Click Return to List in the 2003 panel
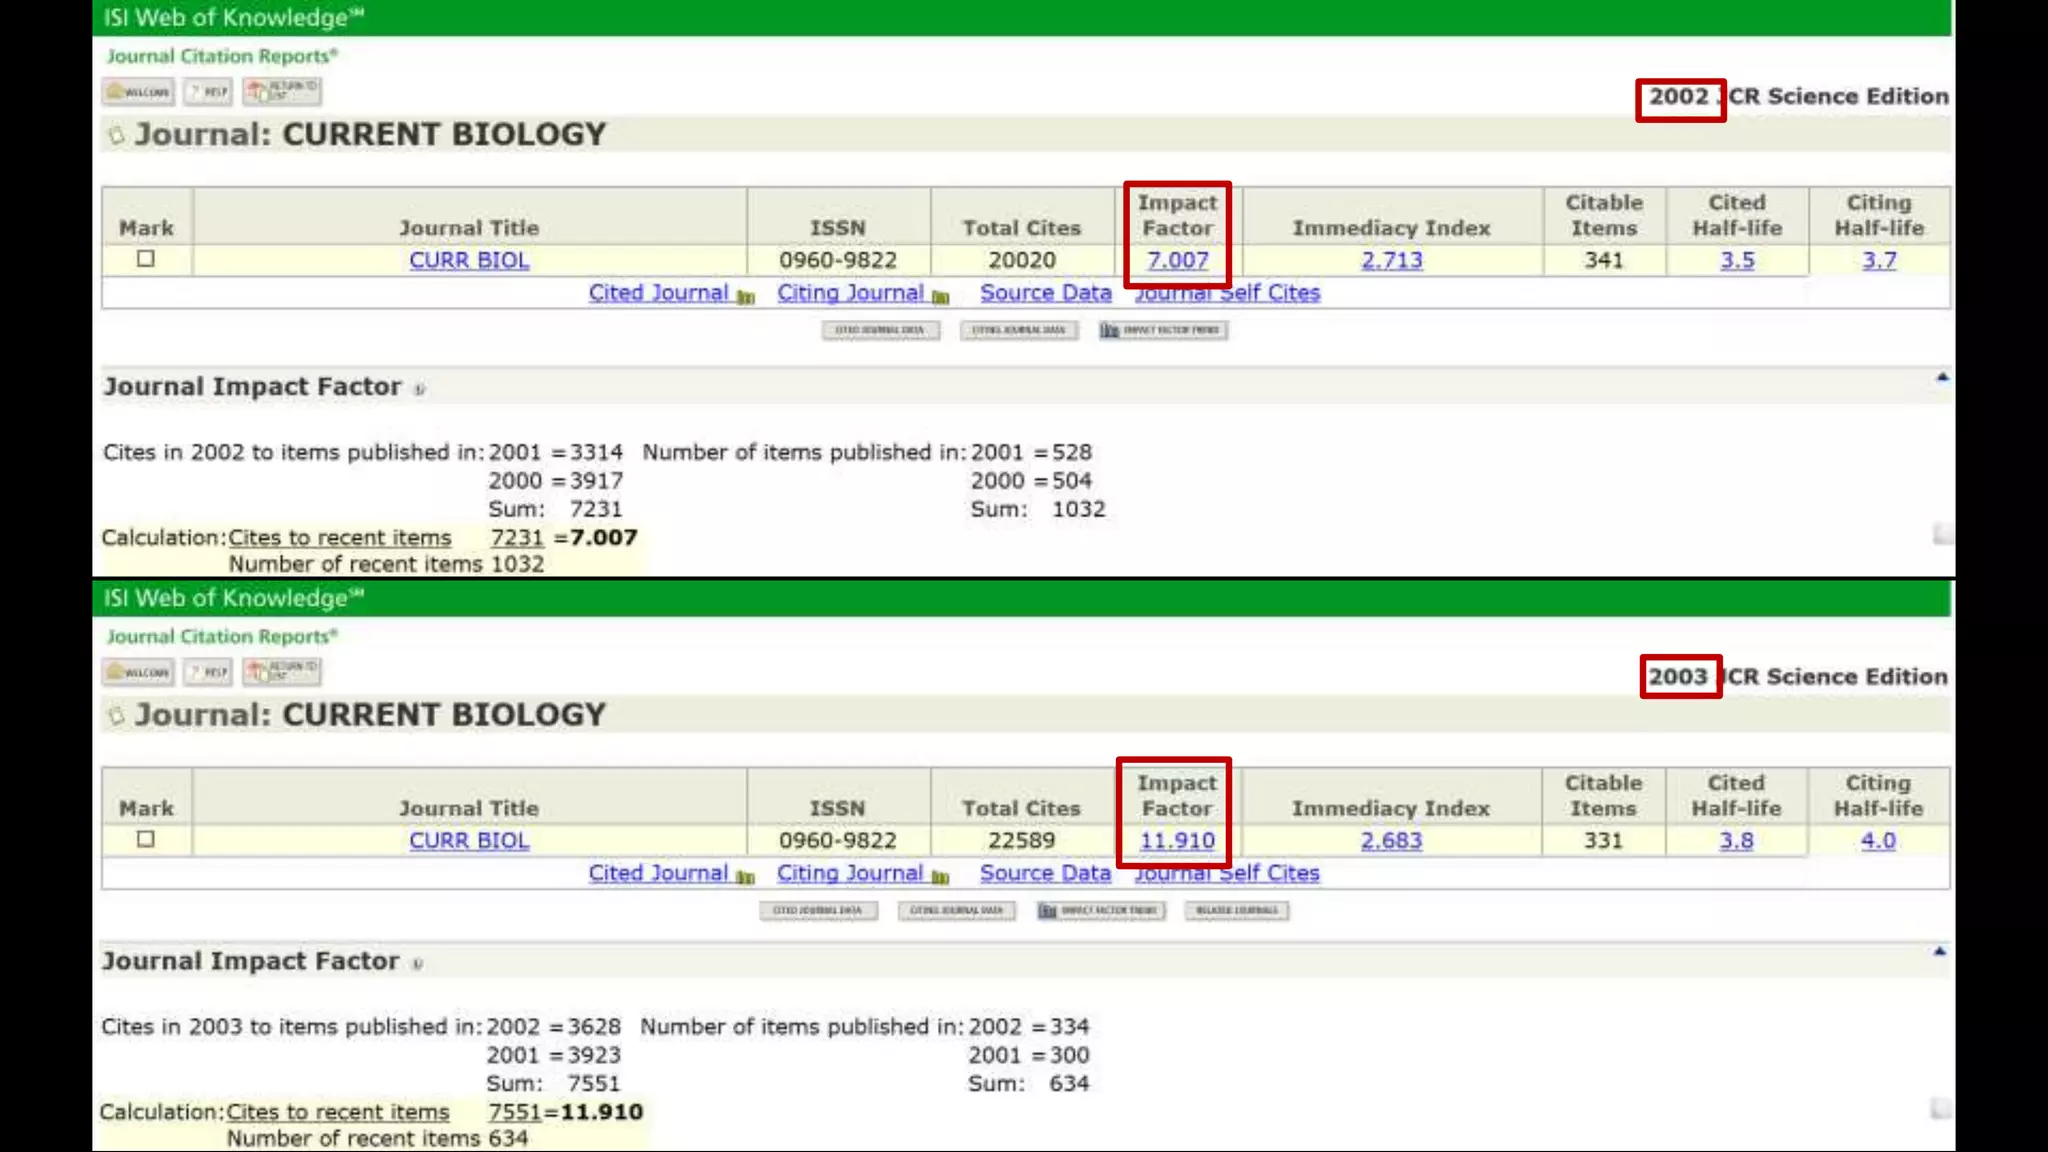This screenshot has height=1152, width=2048. point(282,672)
